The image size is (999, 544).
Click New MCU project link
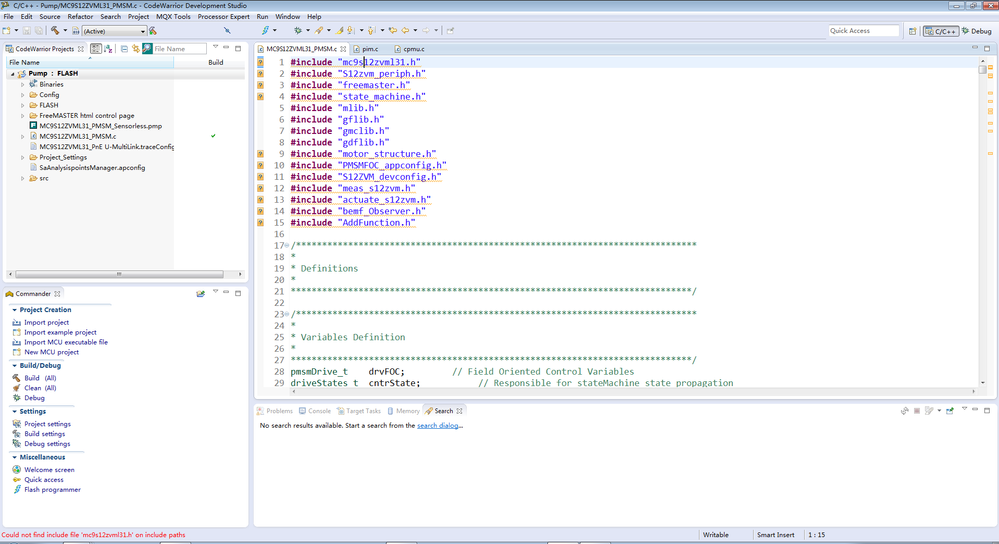[52, 352]
